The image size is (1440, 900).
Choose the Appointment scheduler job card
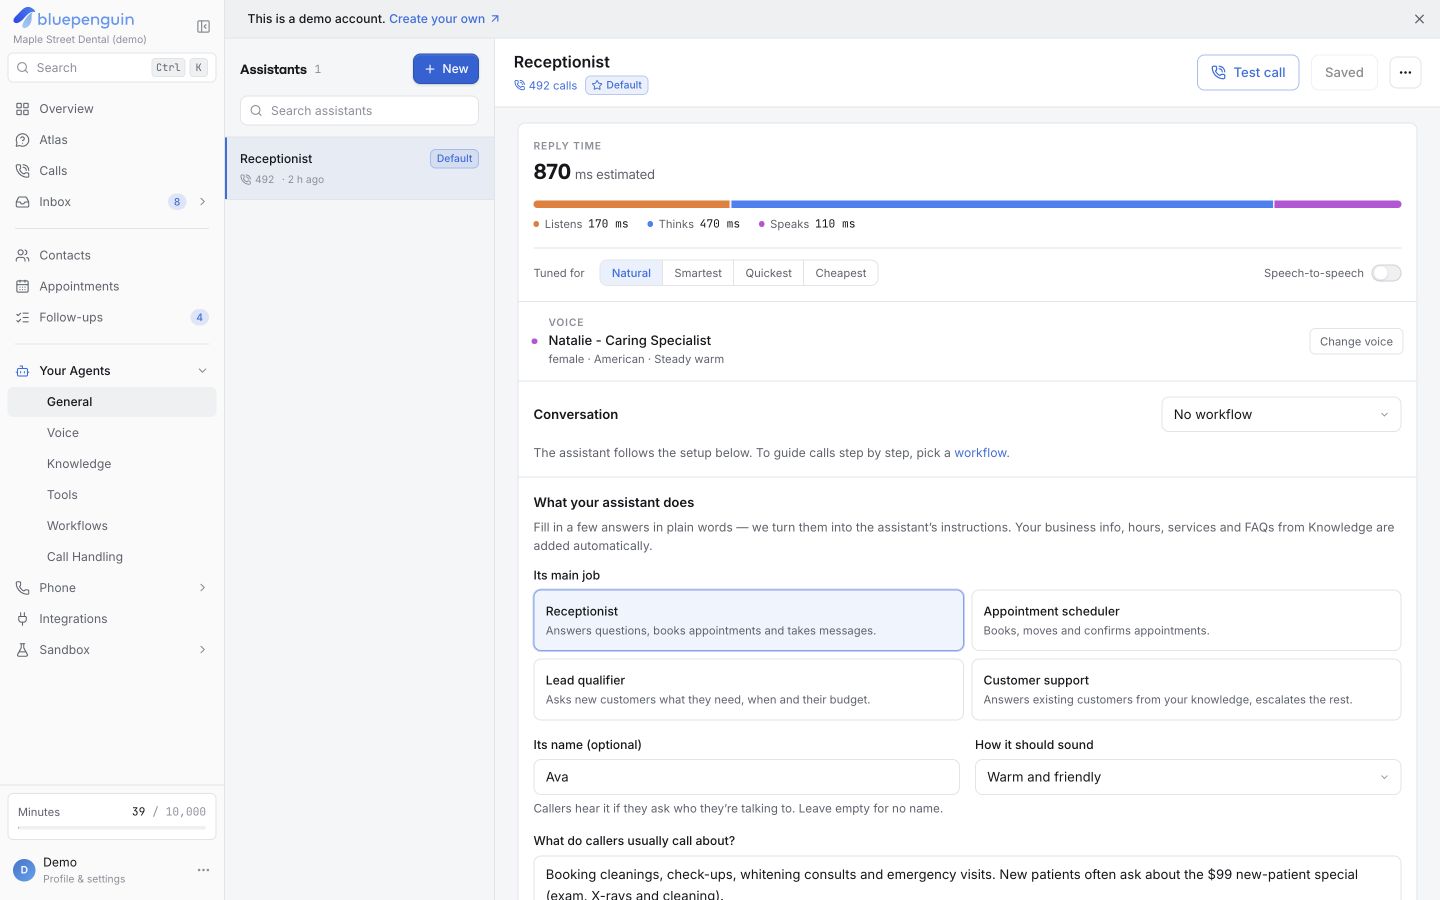(x=1186, y=620)
